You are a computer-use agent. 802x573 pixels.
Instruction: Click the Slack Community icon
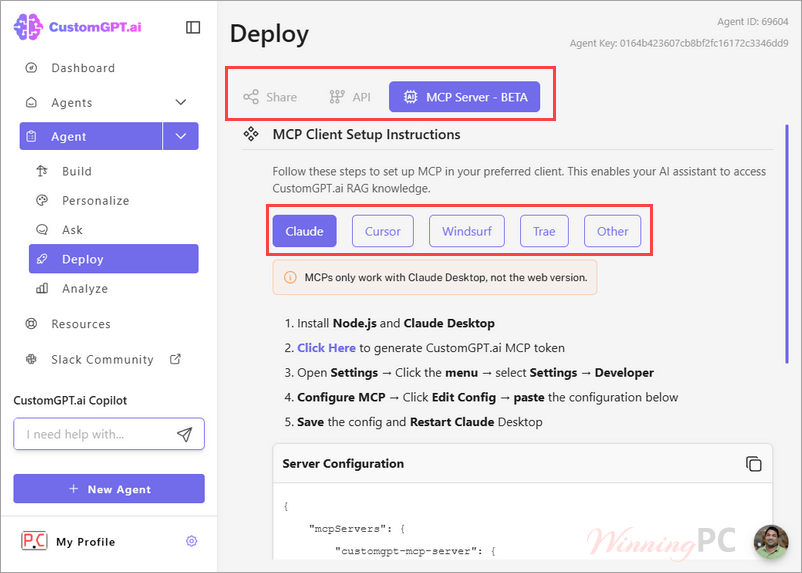[31, 359]
